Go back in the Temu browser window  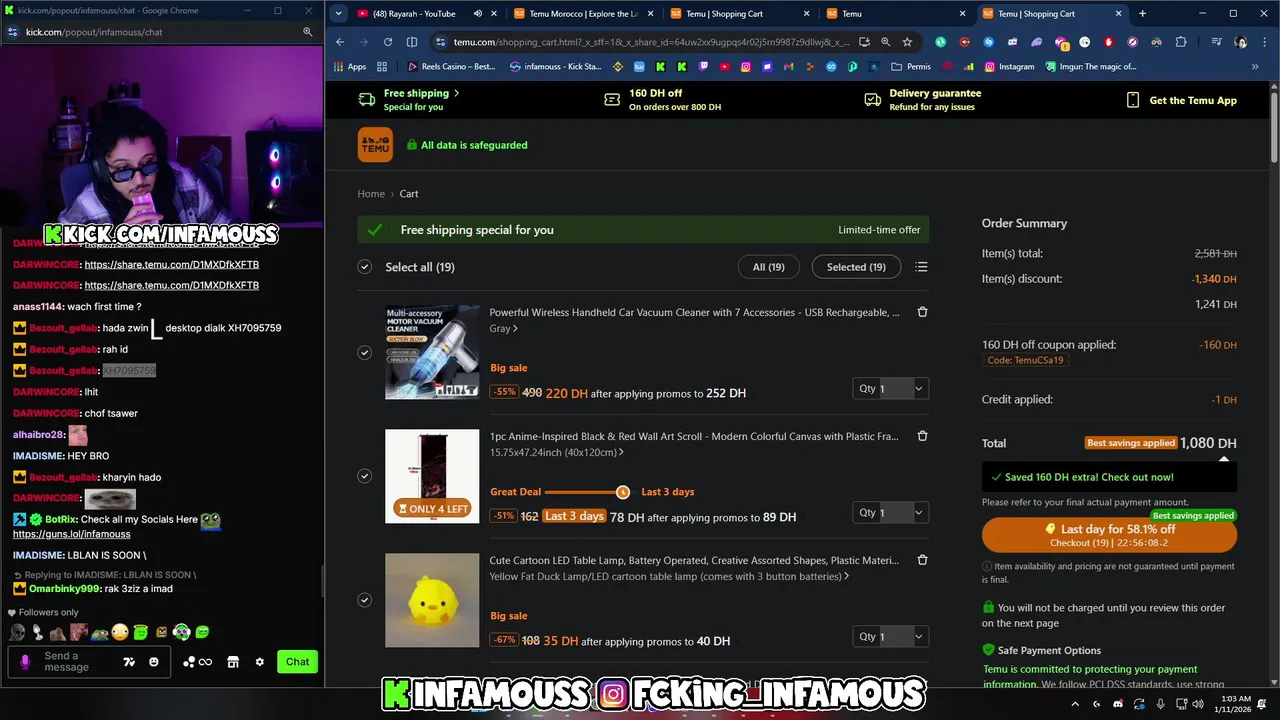pyautogui.click(x=340, y=42)
